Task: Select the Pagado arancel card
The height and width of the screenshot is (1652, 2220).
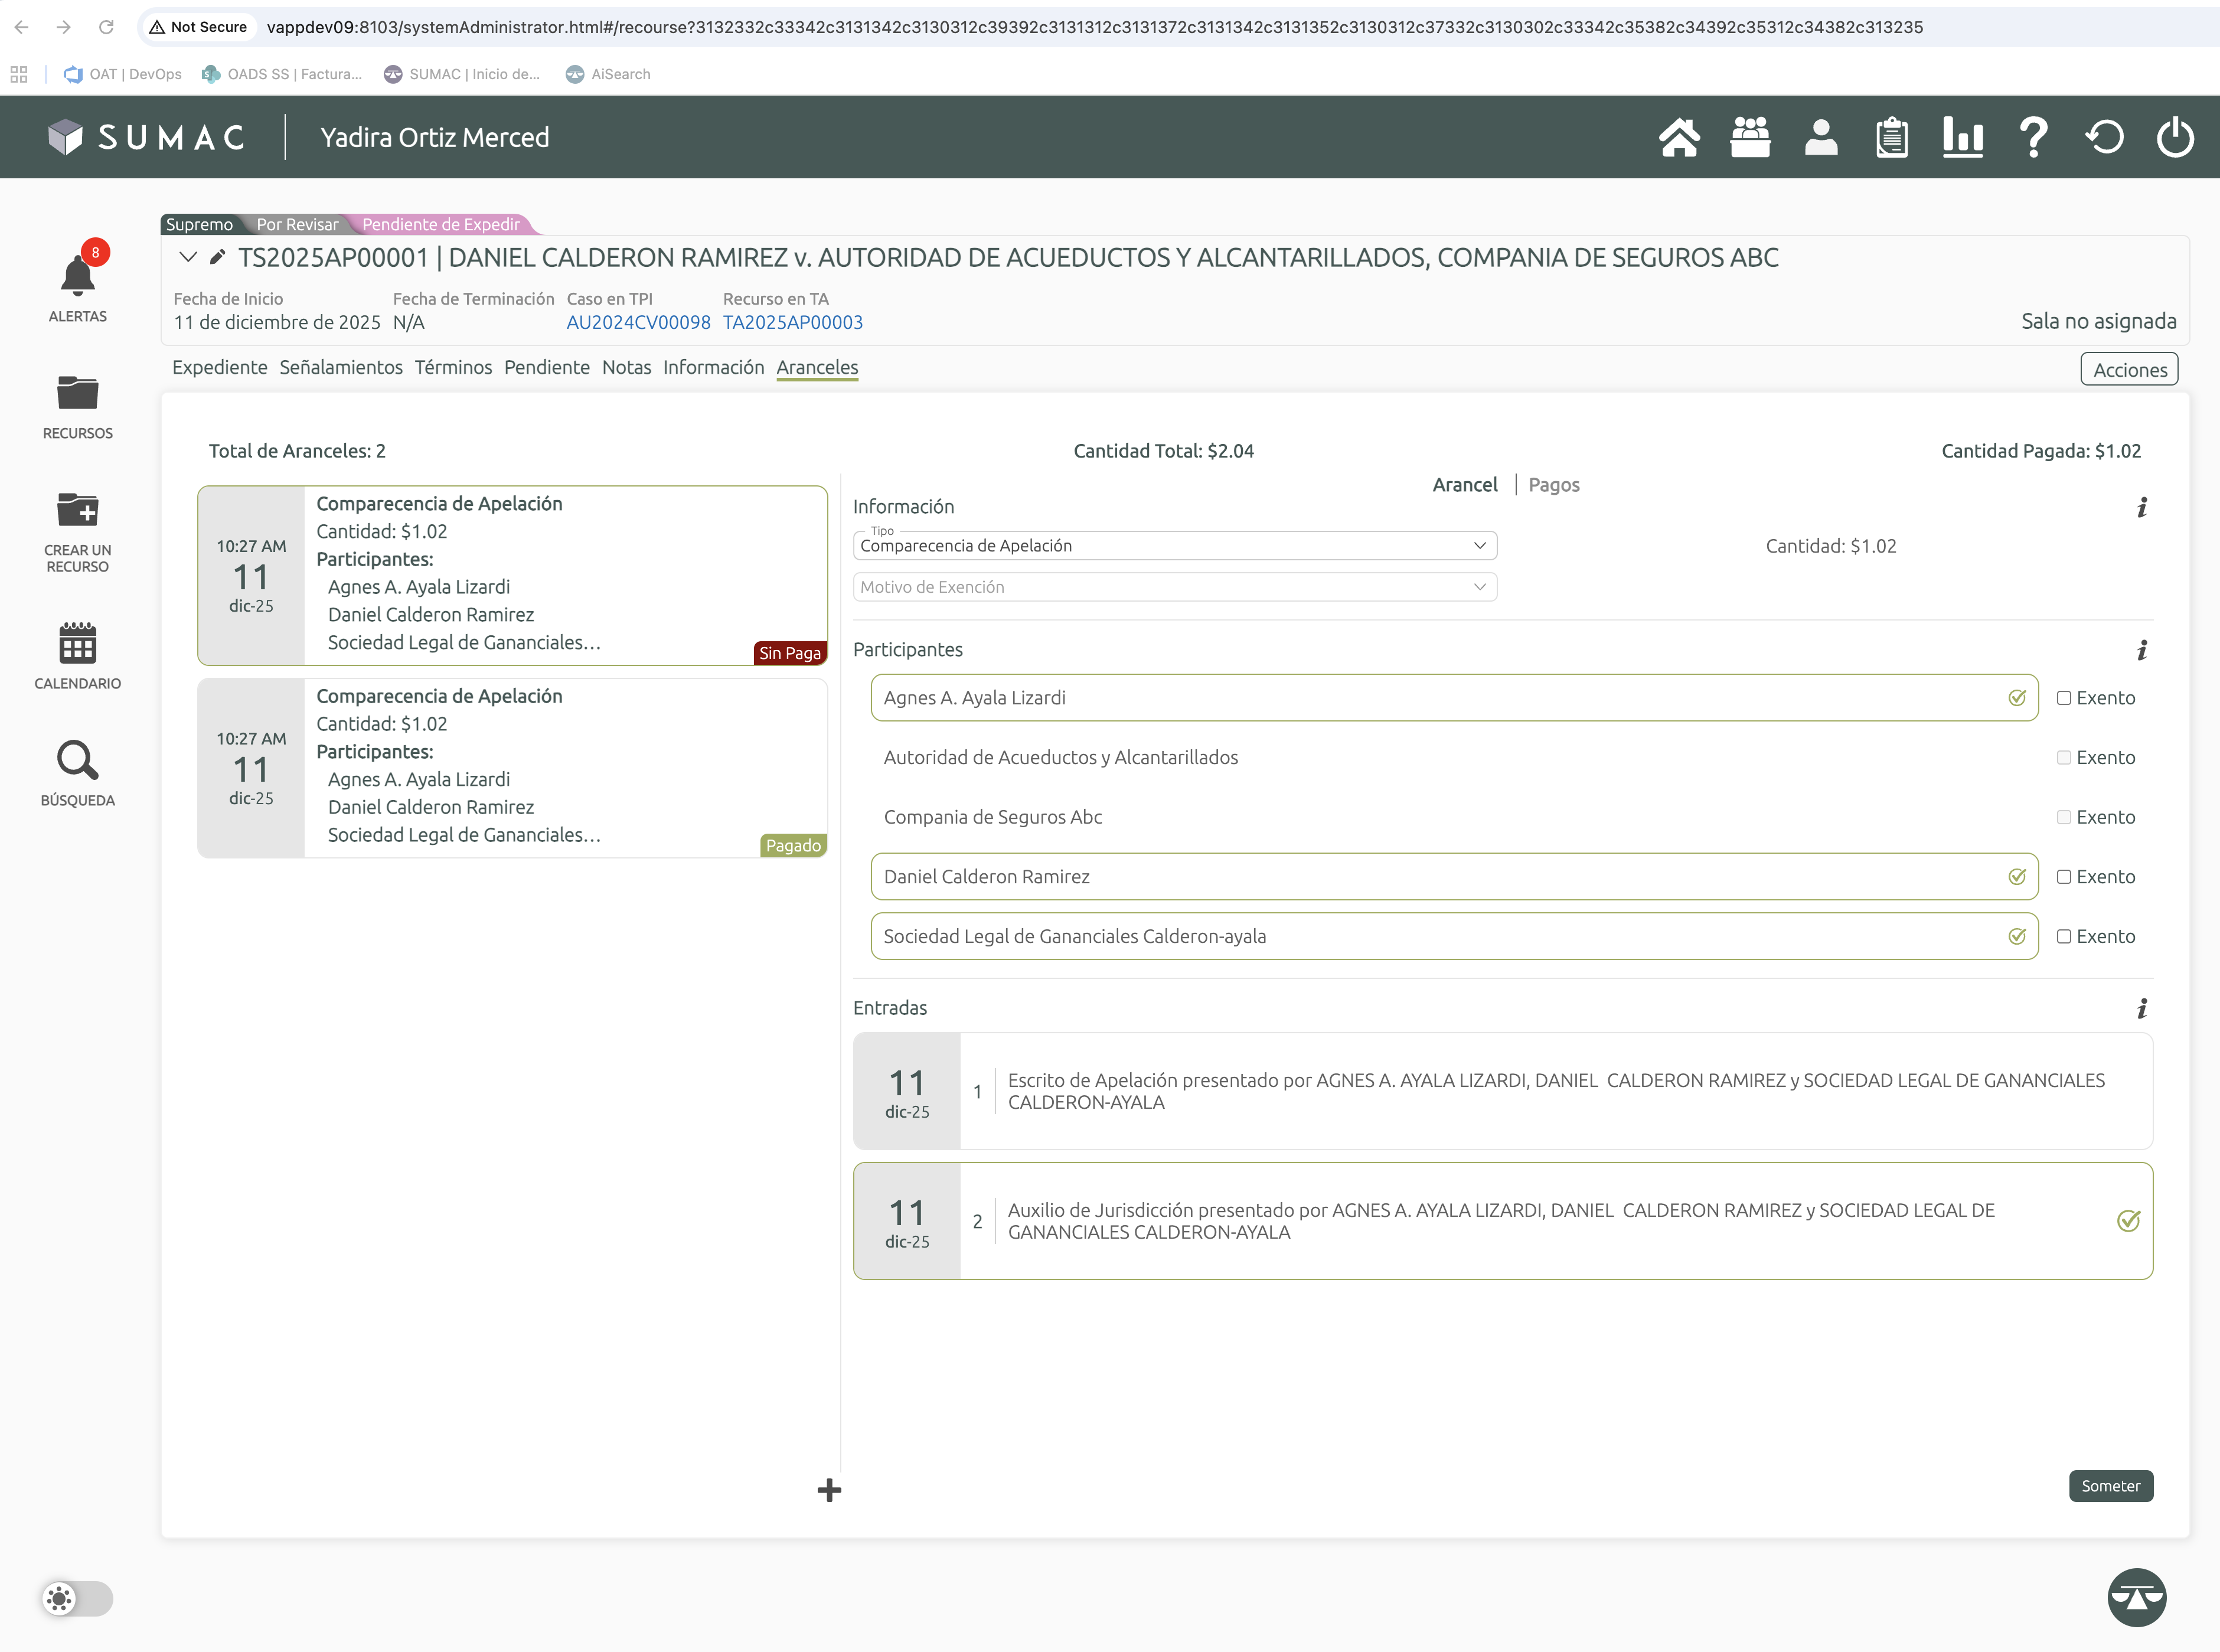Action: 512,767
